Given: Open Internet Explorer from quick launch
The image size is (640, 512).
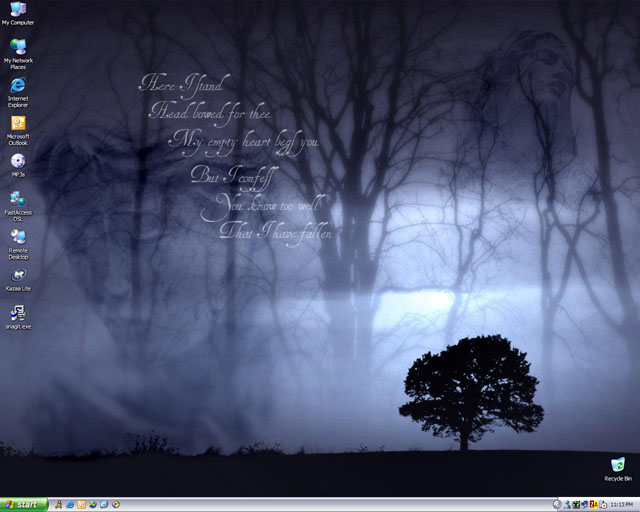Looking at the screenshot, I should 70,505.
